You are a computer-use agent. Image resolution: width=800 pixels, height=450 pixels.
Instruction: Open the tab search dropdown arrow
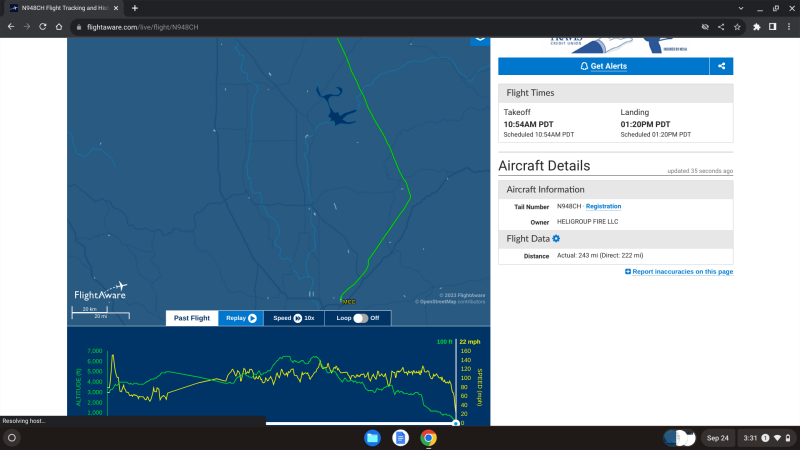741,8
